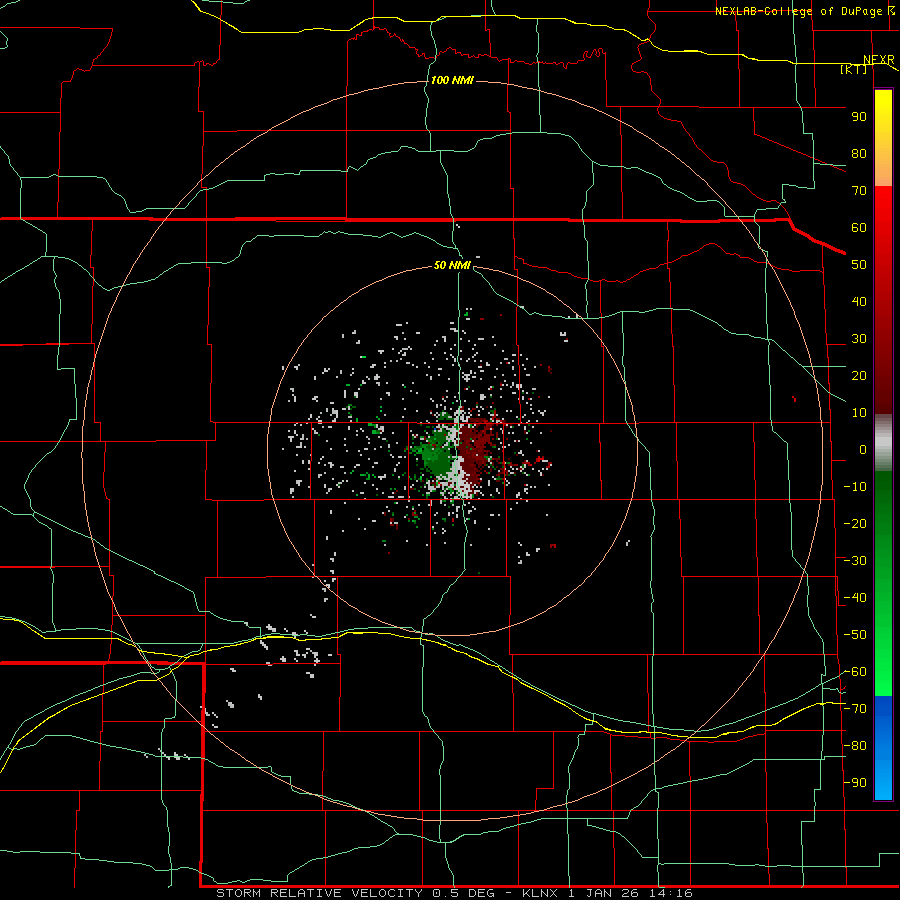Click the "-70" scale label
The image size is (900, 900).
855,709
